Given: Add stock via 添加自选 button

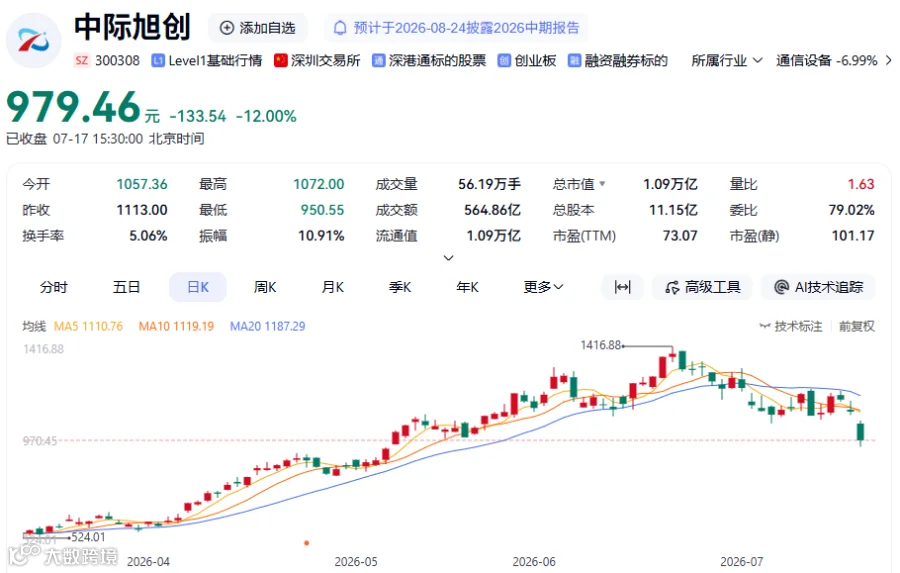Looking at the screenshot, I should click(x=258, y=28).
